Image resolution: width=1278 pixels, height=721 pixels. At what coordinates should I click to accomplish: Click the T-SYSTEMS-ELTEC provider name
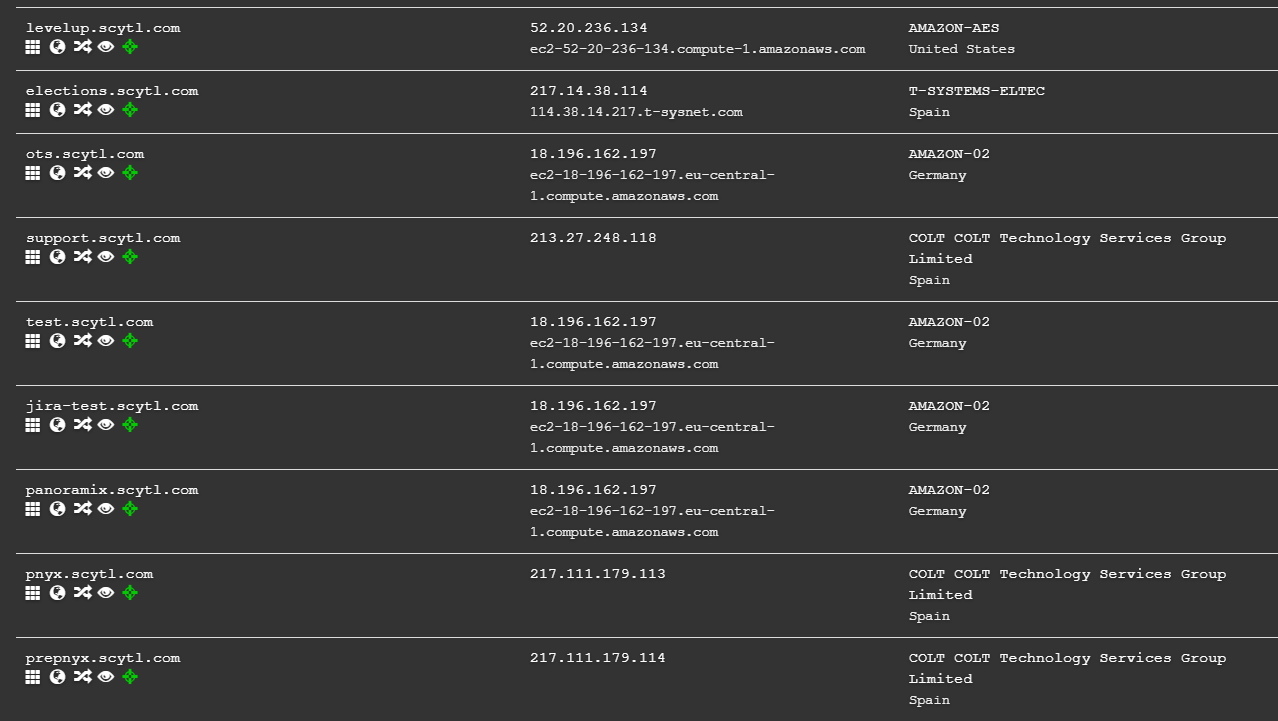(x=976, y=91)
